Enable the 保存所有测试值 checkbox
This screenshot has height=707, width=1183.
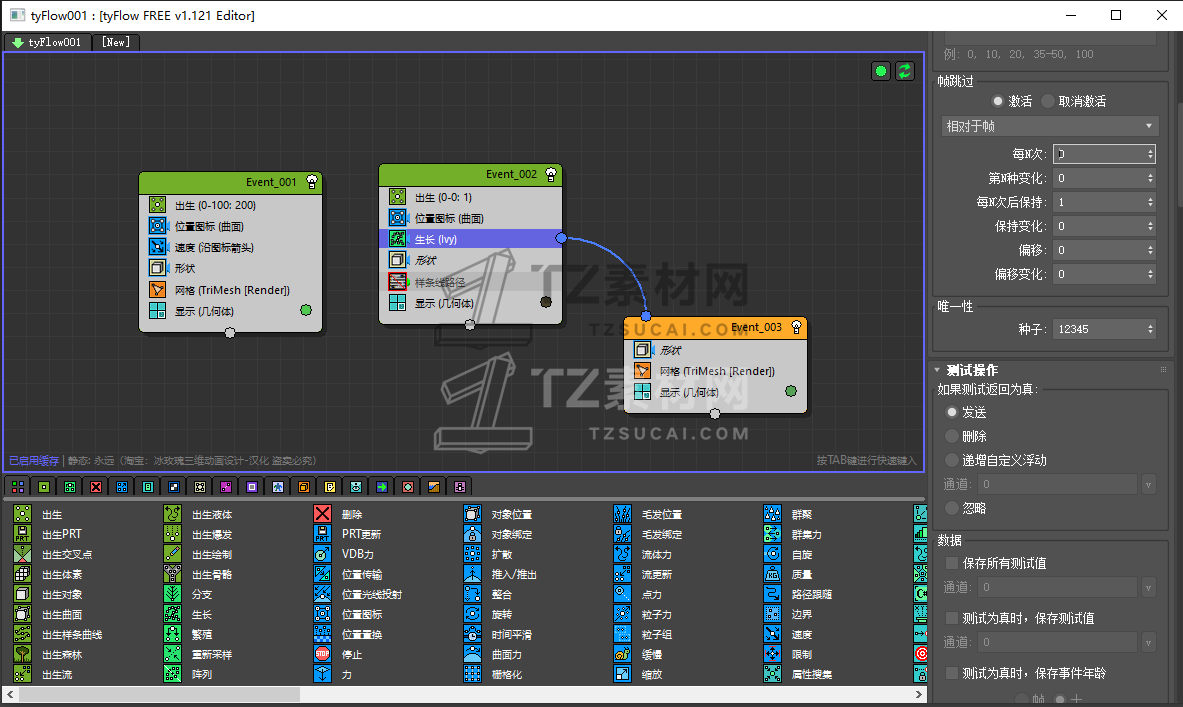(952, 563)
